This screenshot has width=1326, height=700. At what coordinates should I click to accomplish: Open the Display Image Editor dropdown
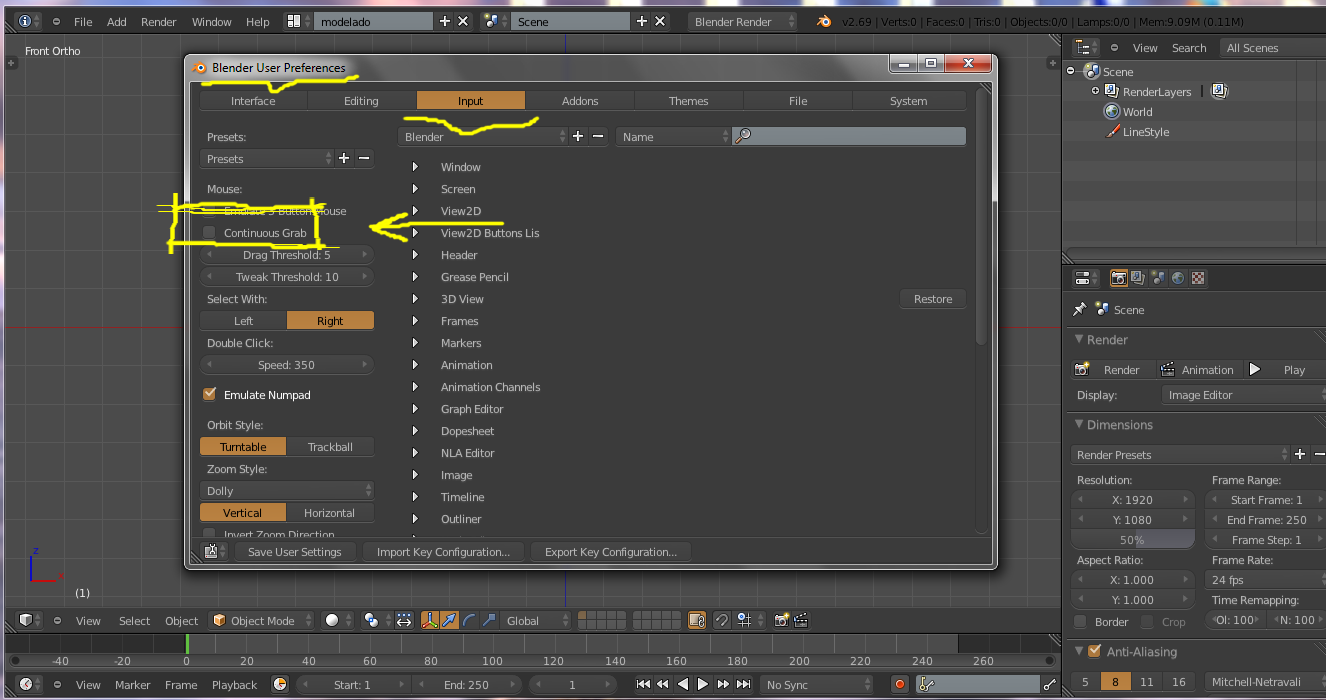(1244, 395)
